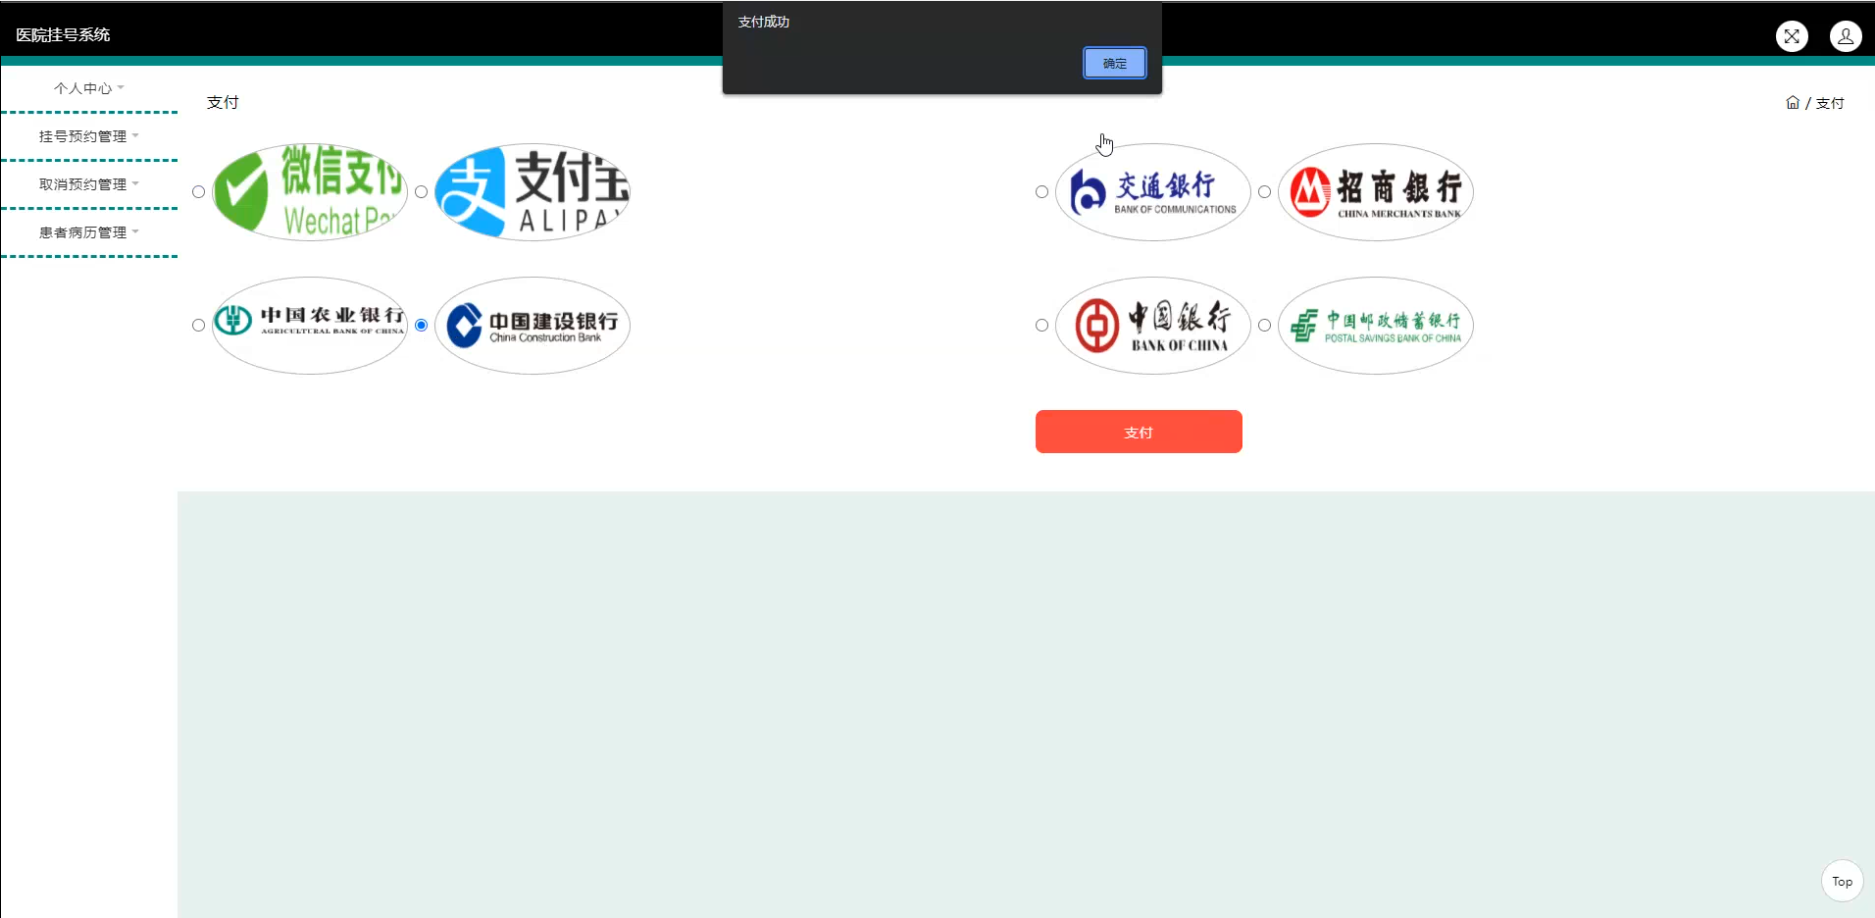1875x918 pixels.
Task: Expand the 取消预约管理 sidebar menu
Action: click(89, 184)
